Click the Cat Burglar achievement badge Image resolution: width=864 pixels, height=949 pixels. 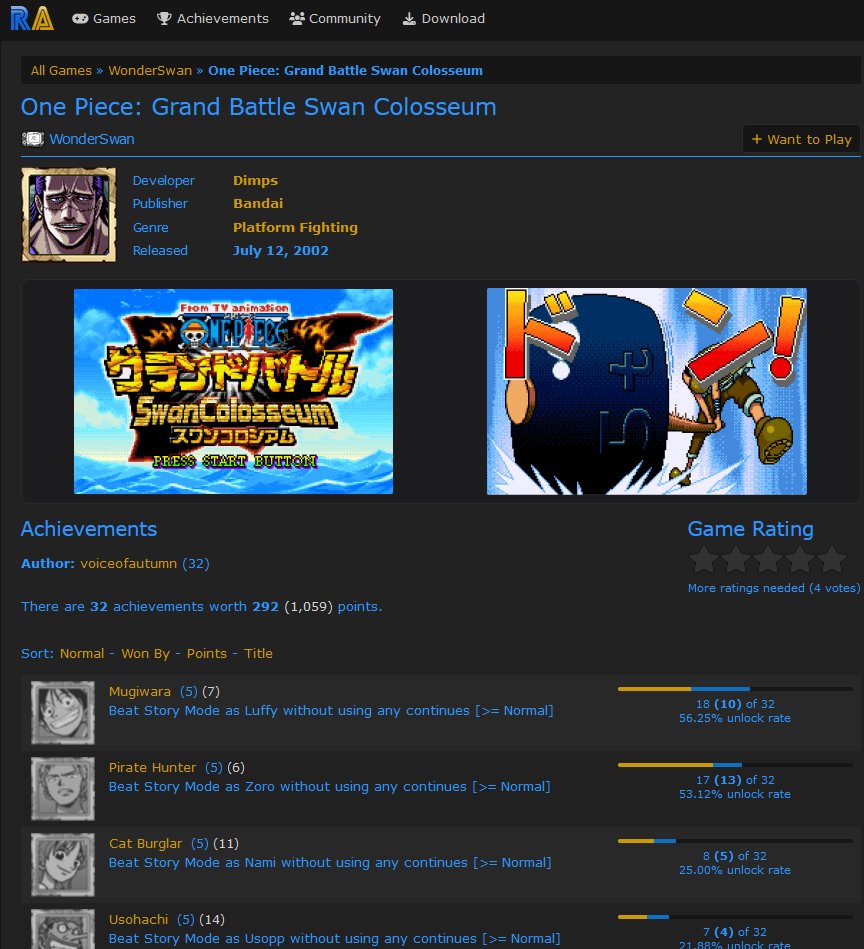pos(63,865)
